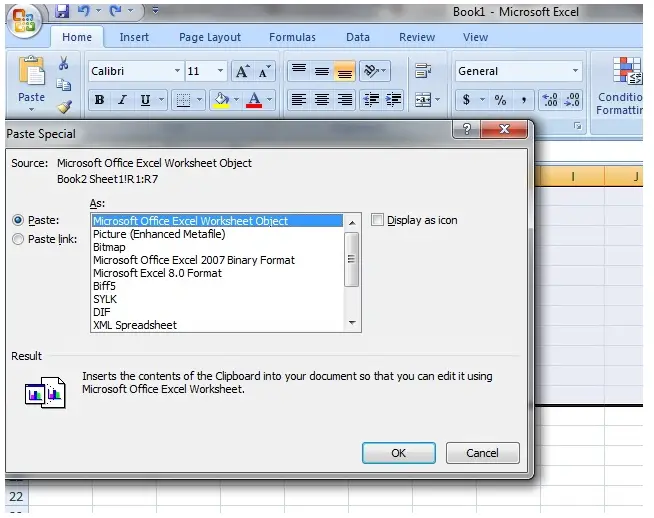Screen dimensions: 654x518
Task: Select the Paste link radio button
Action: coord(18,239)
